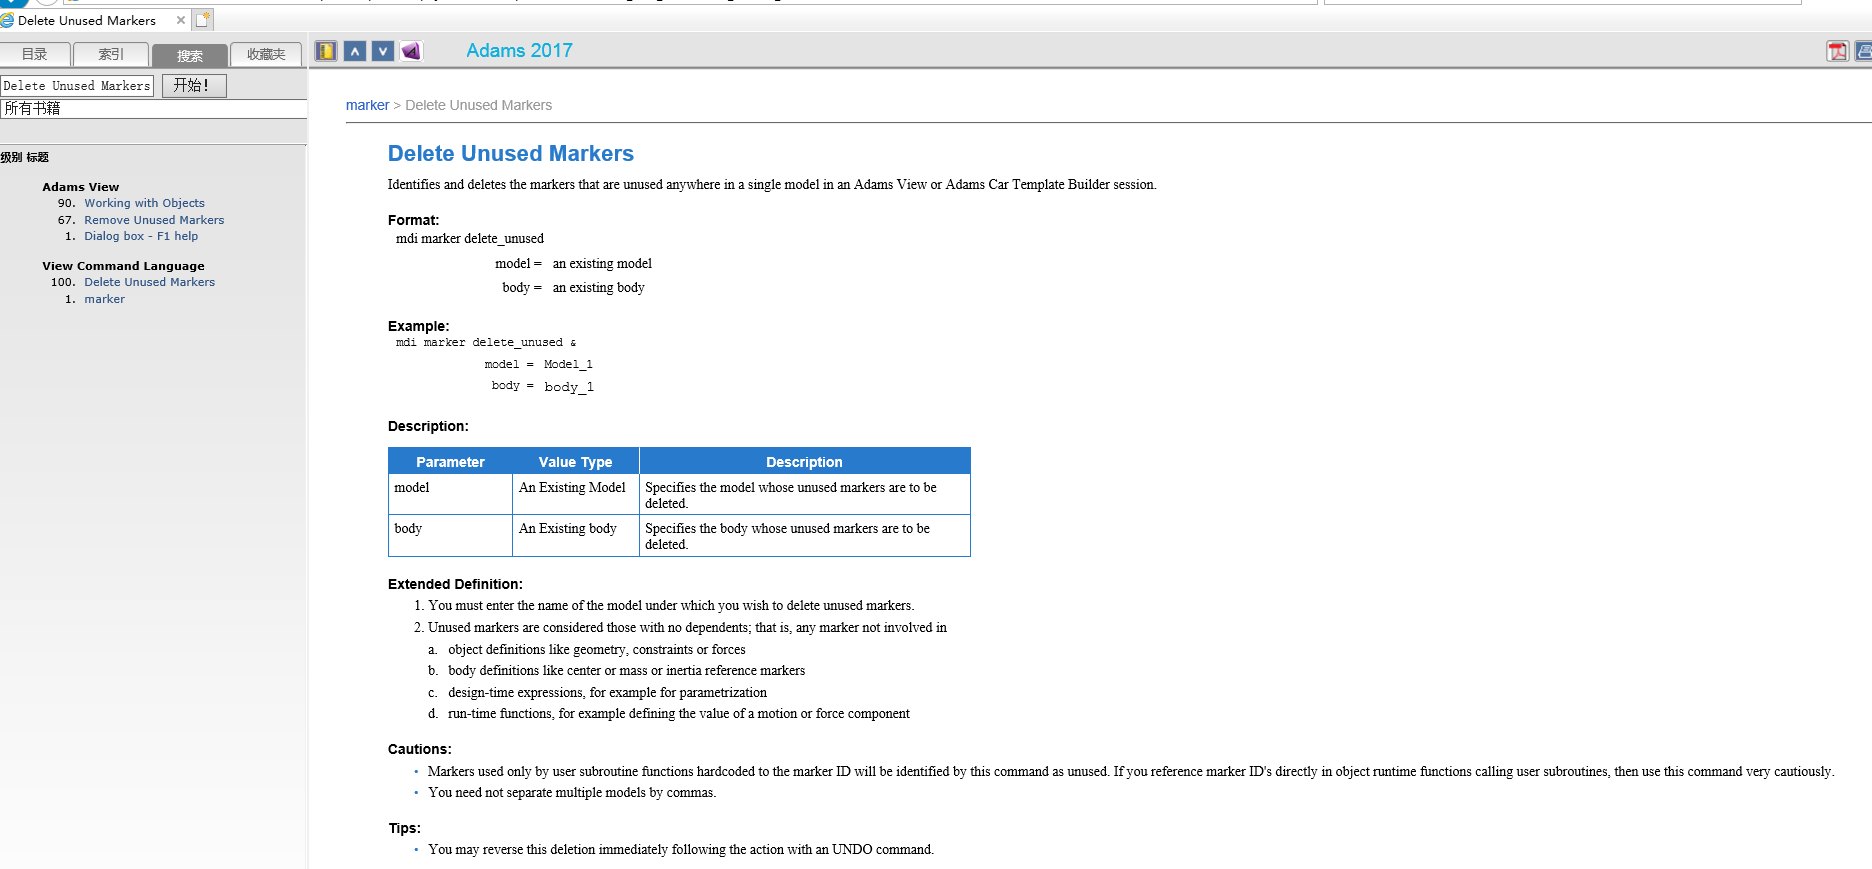Close the Delete Unused Markers browser tab
The width and height of the screenshot is (1872, 869).
(180, 20)
